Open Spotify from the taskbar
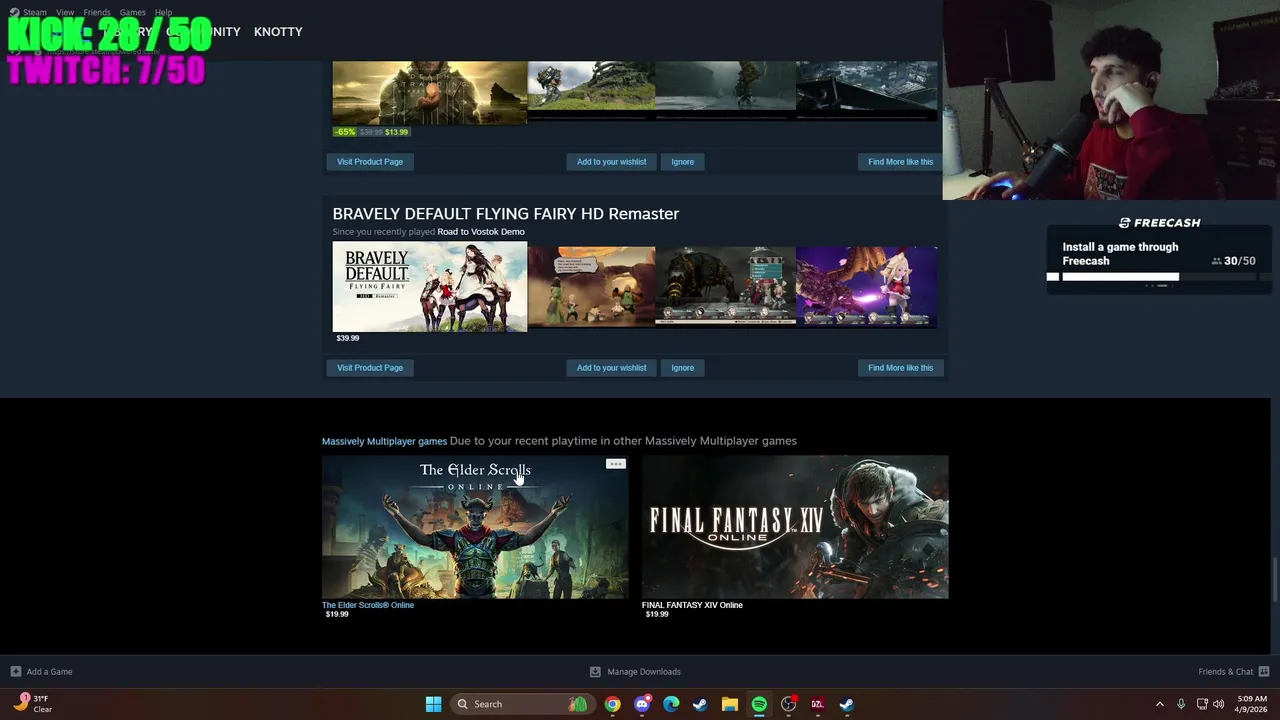This screenshot has height=720, width=1280. (759, 704)
